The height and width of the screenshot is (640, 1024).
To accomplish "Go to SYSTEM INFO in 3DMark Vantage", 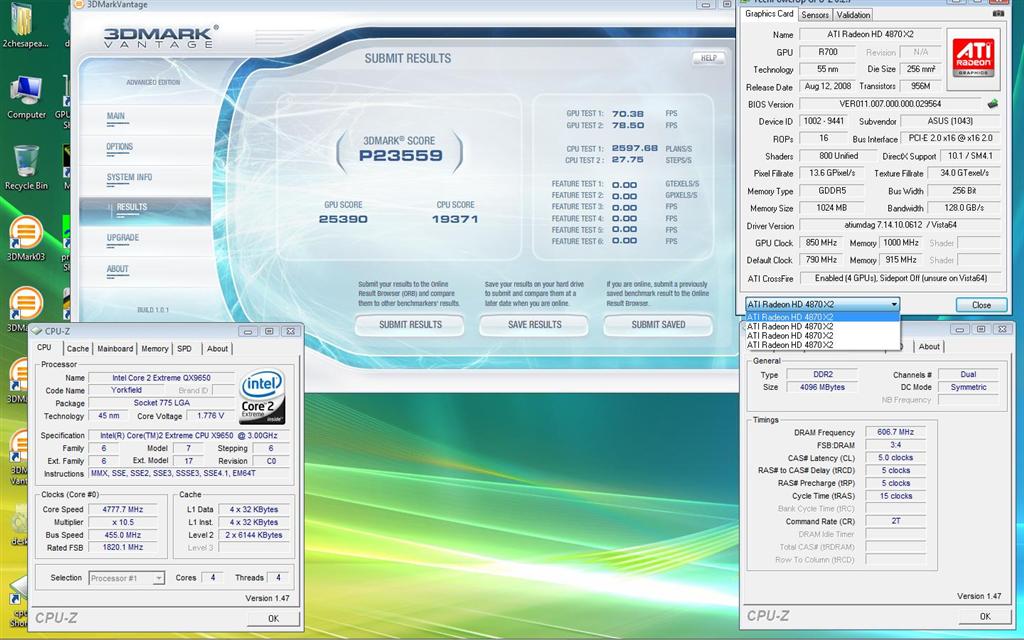I will click(x=129, y=177).
